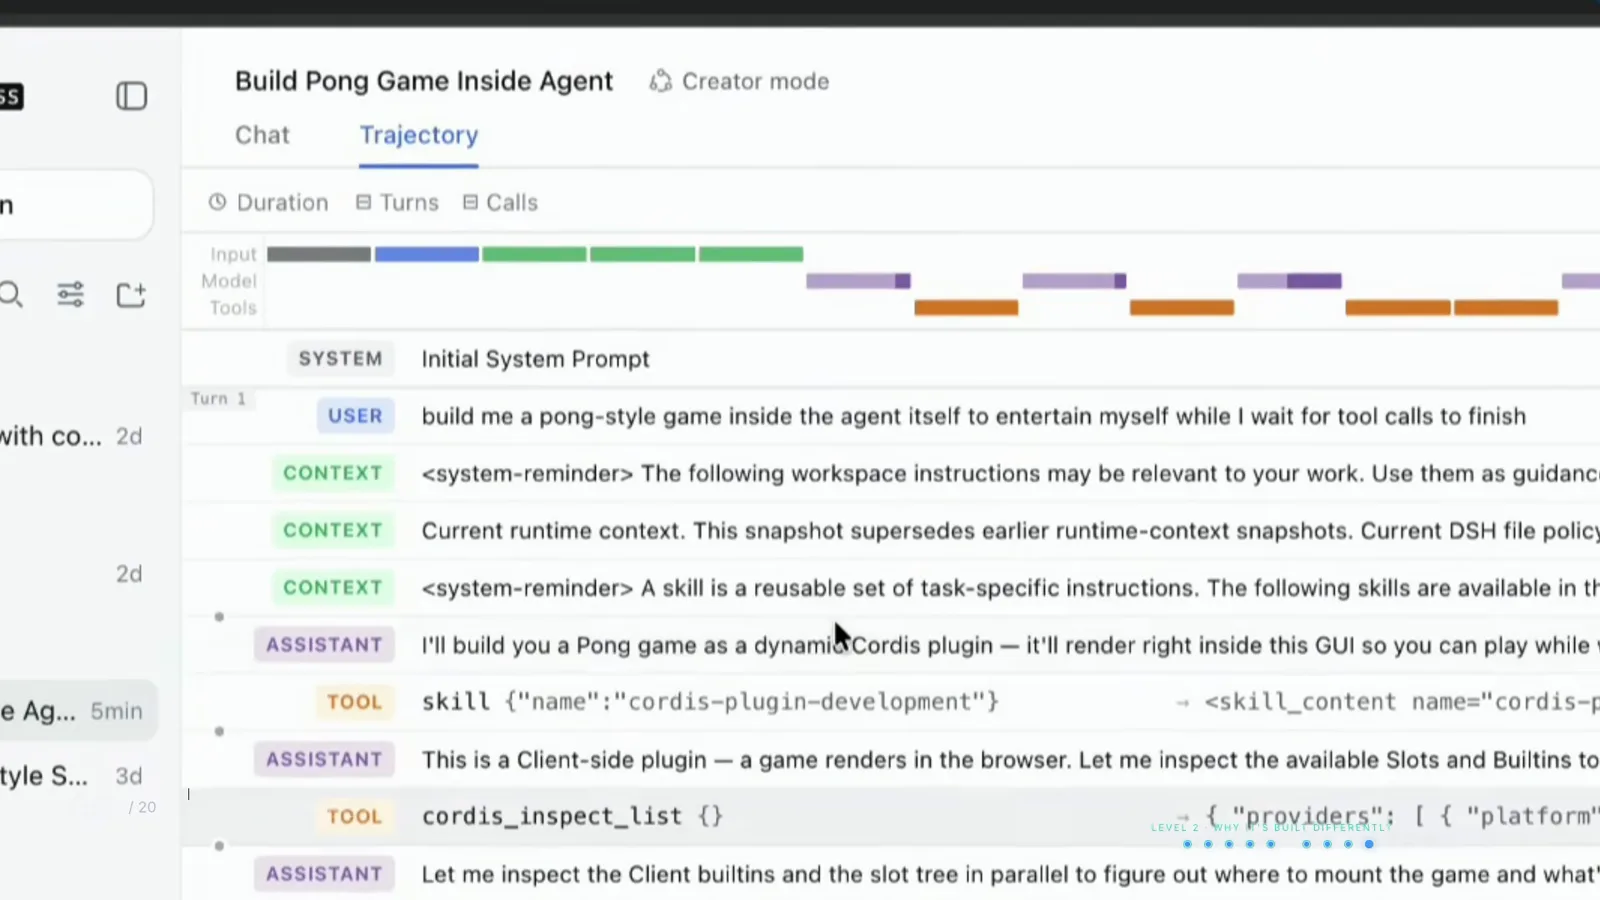Click the USER role badge
1600x900 pixels.
click(355, 416)
